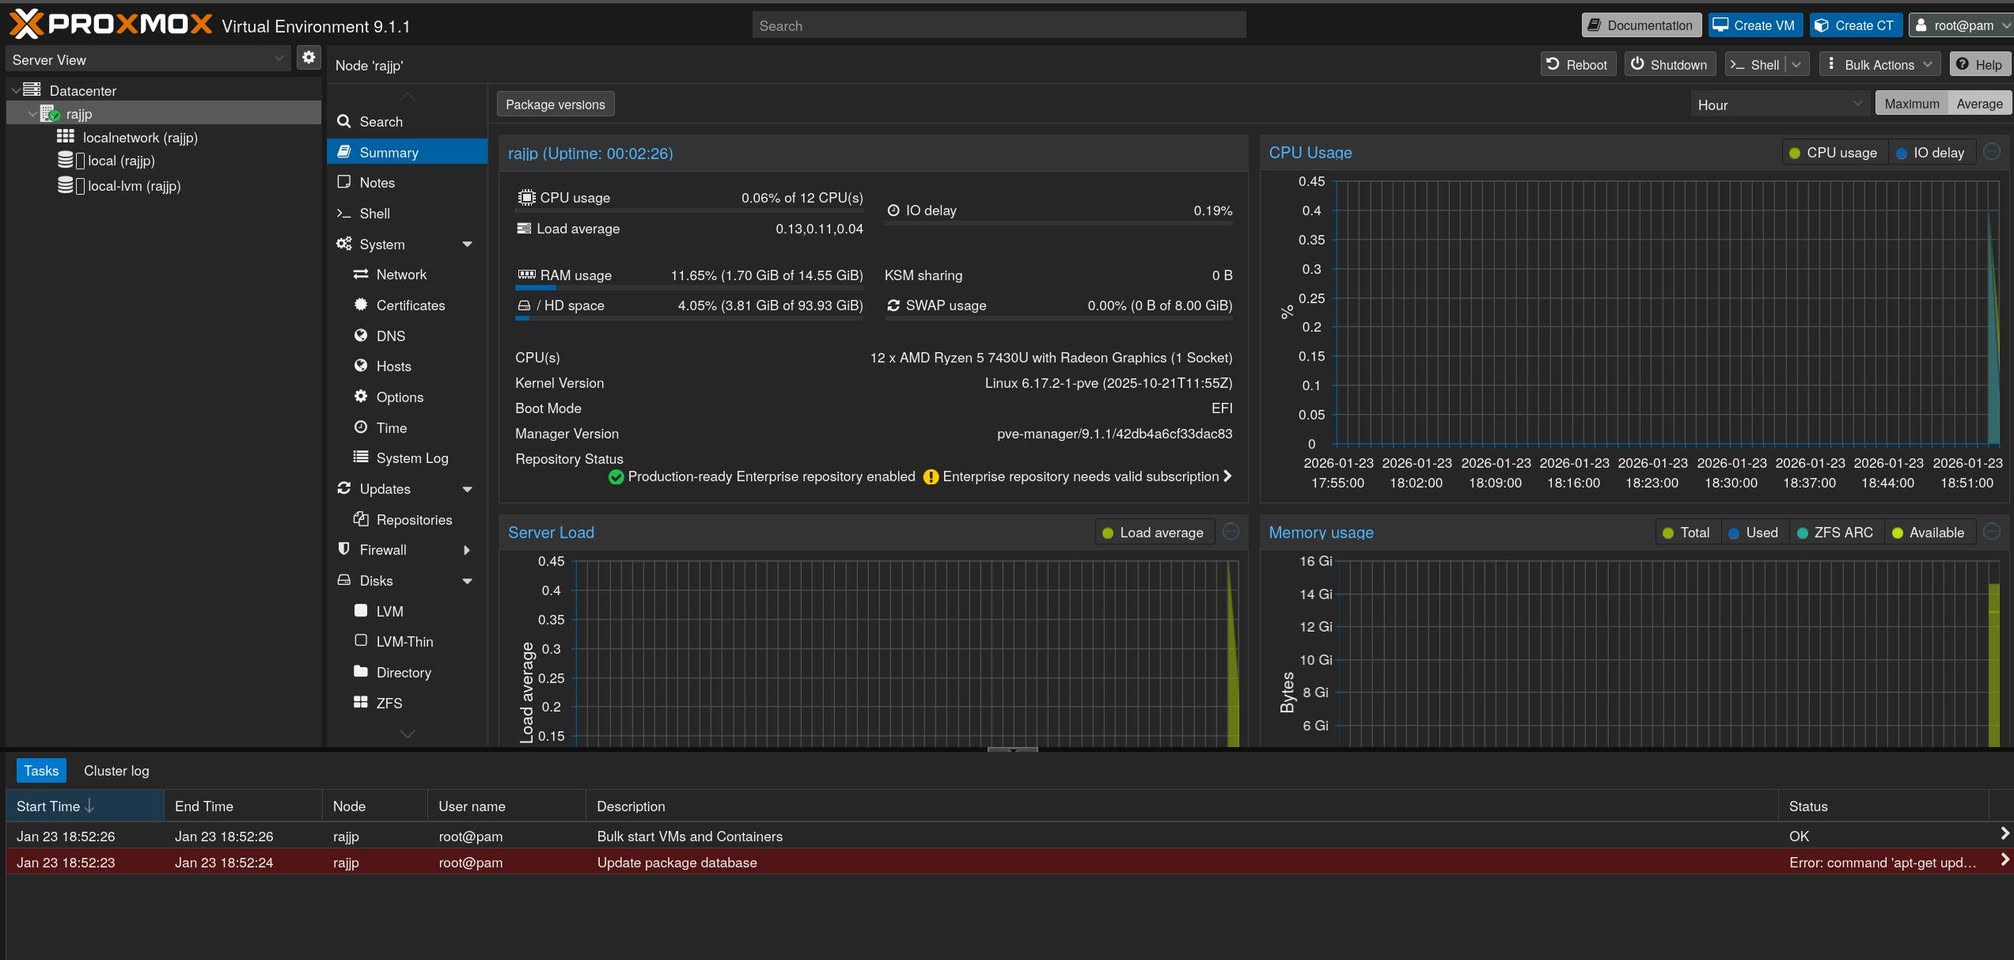Open Search in node menu
This screenshot has height=960, width=2014.
point(407,122)
